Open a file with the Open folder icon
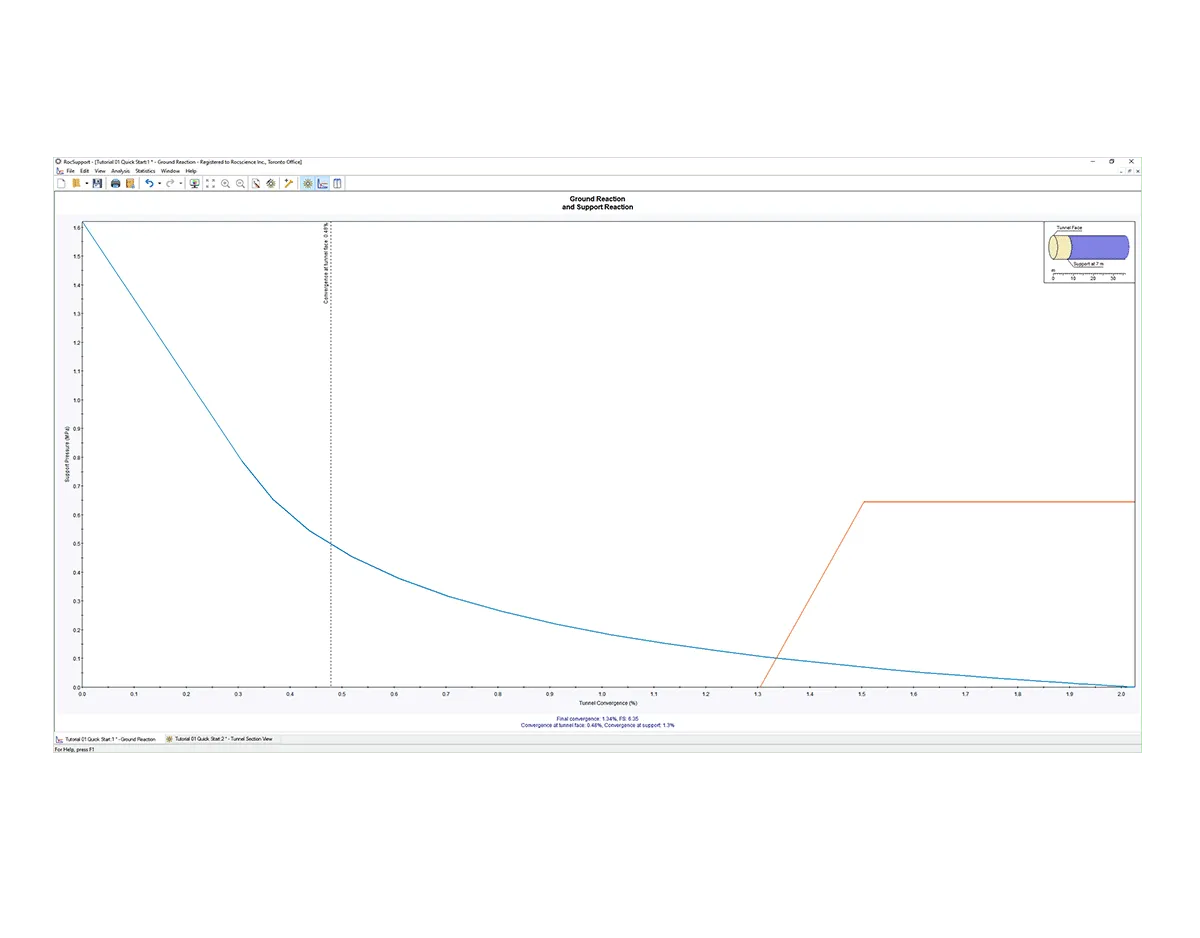 tap(75, 184)
